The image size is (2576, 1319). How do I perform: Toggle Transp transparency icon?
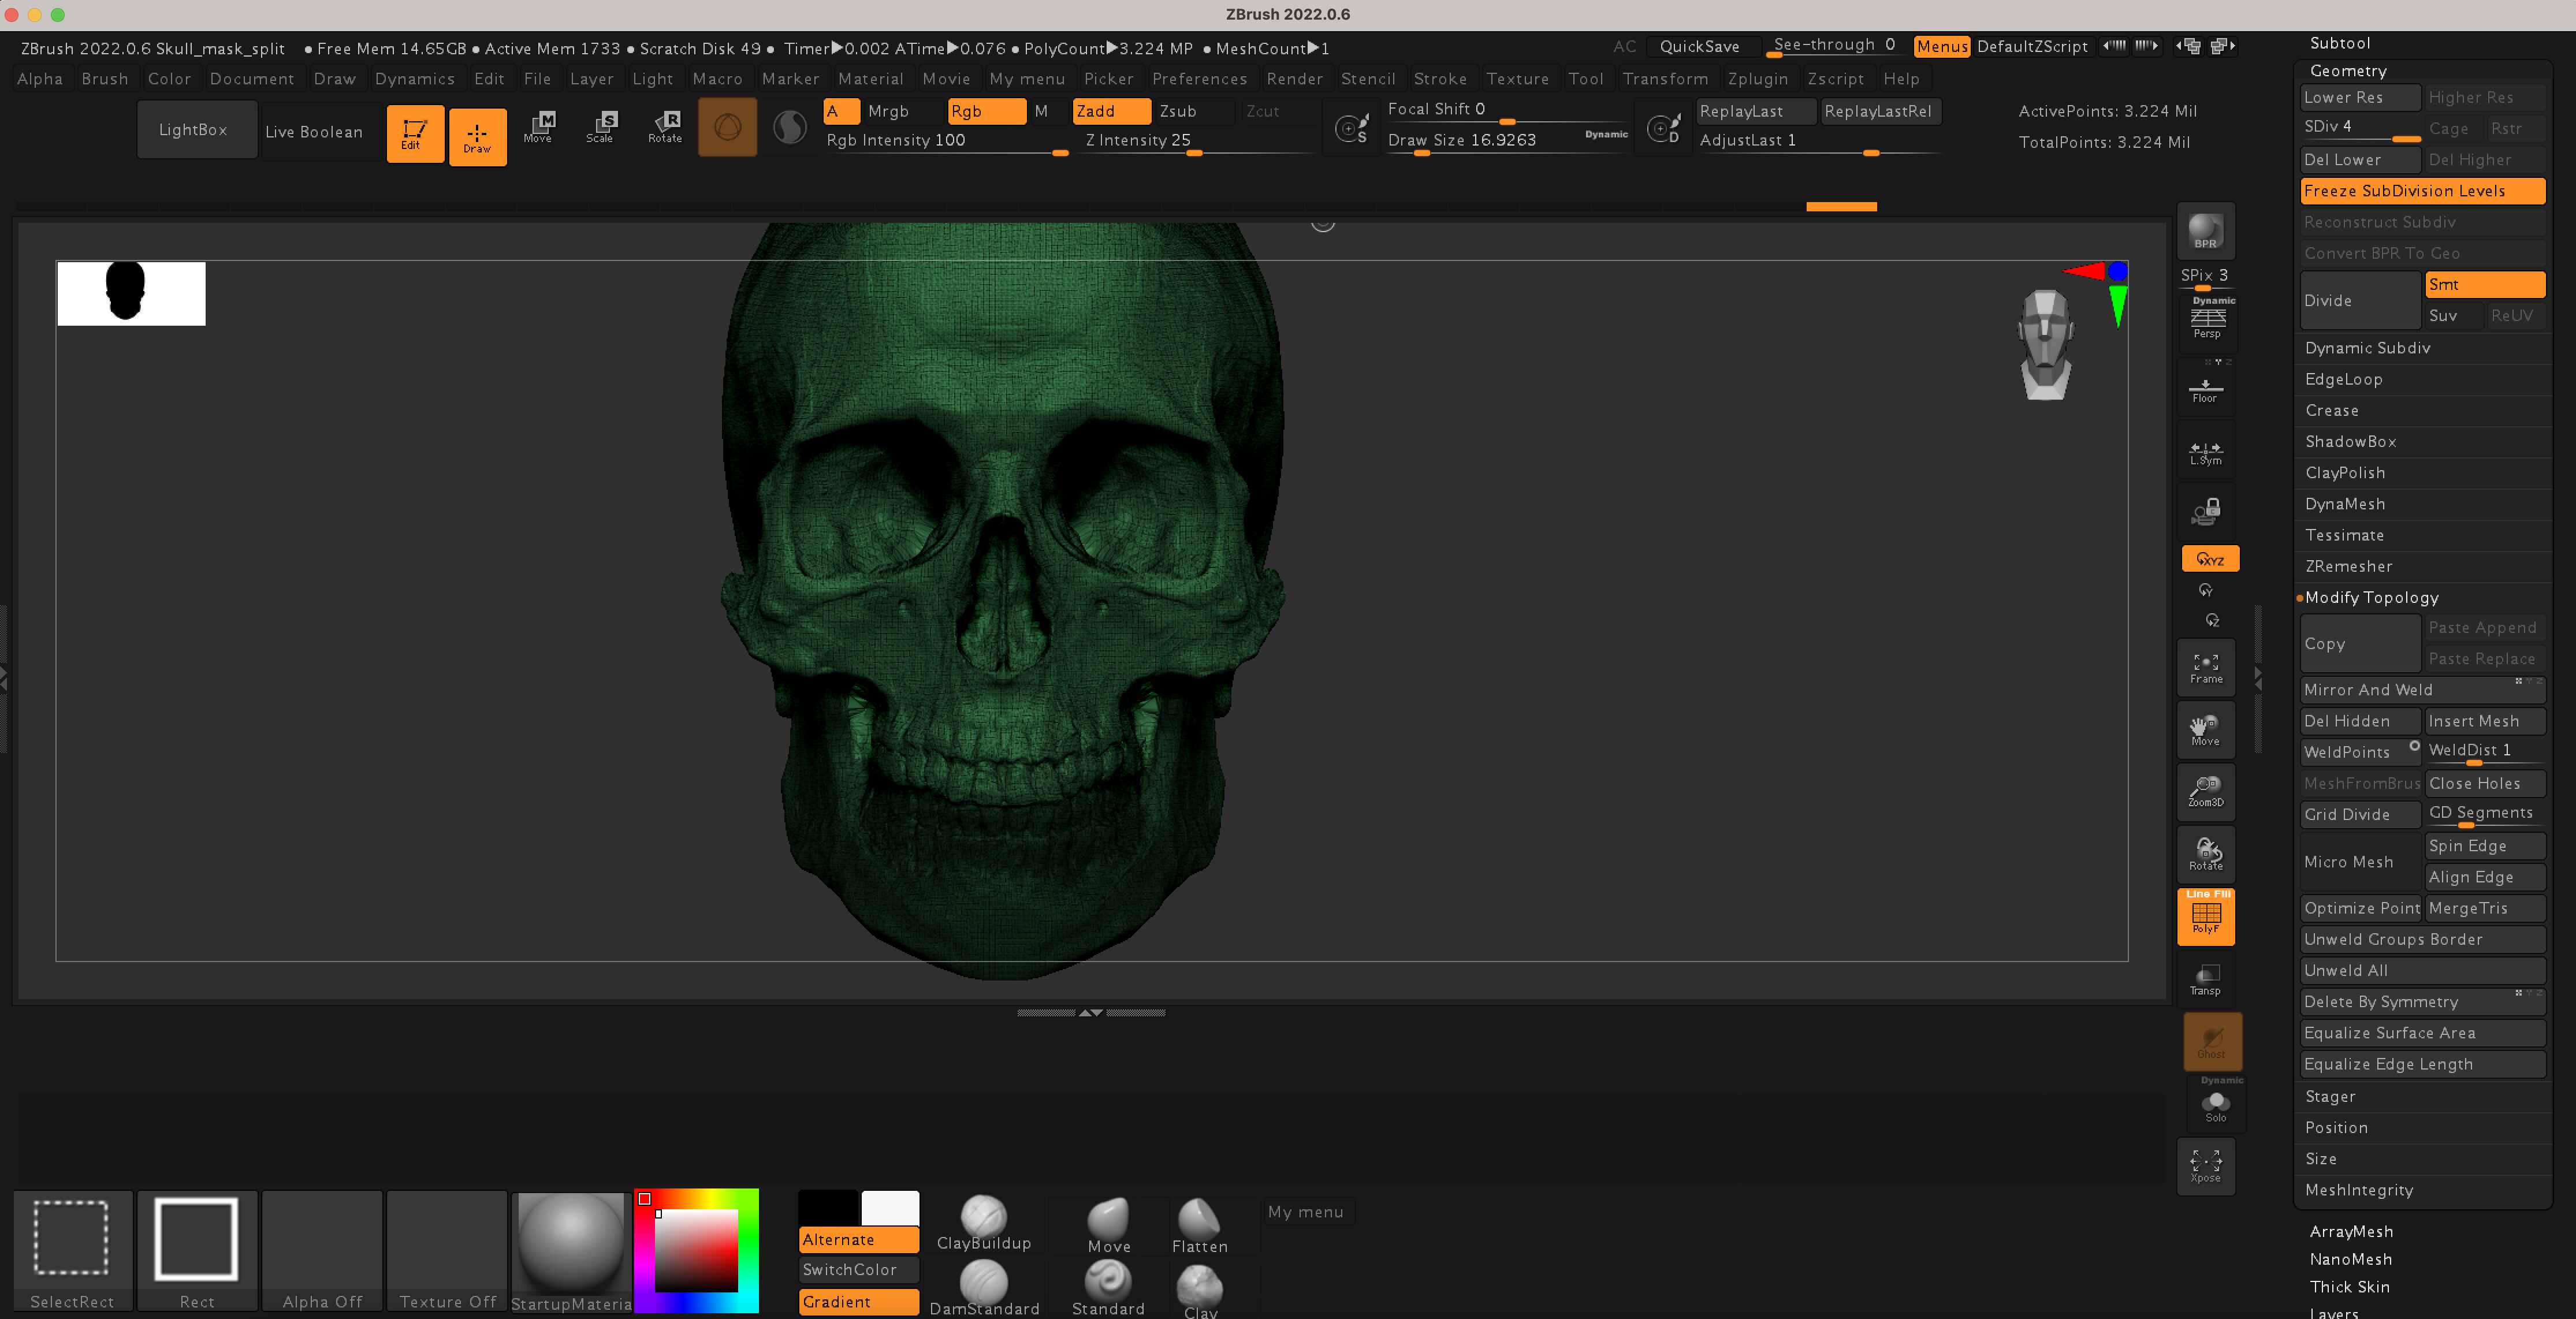[x=2205, y=979]
